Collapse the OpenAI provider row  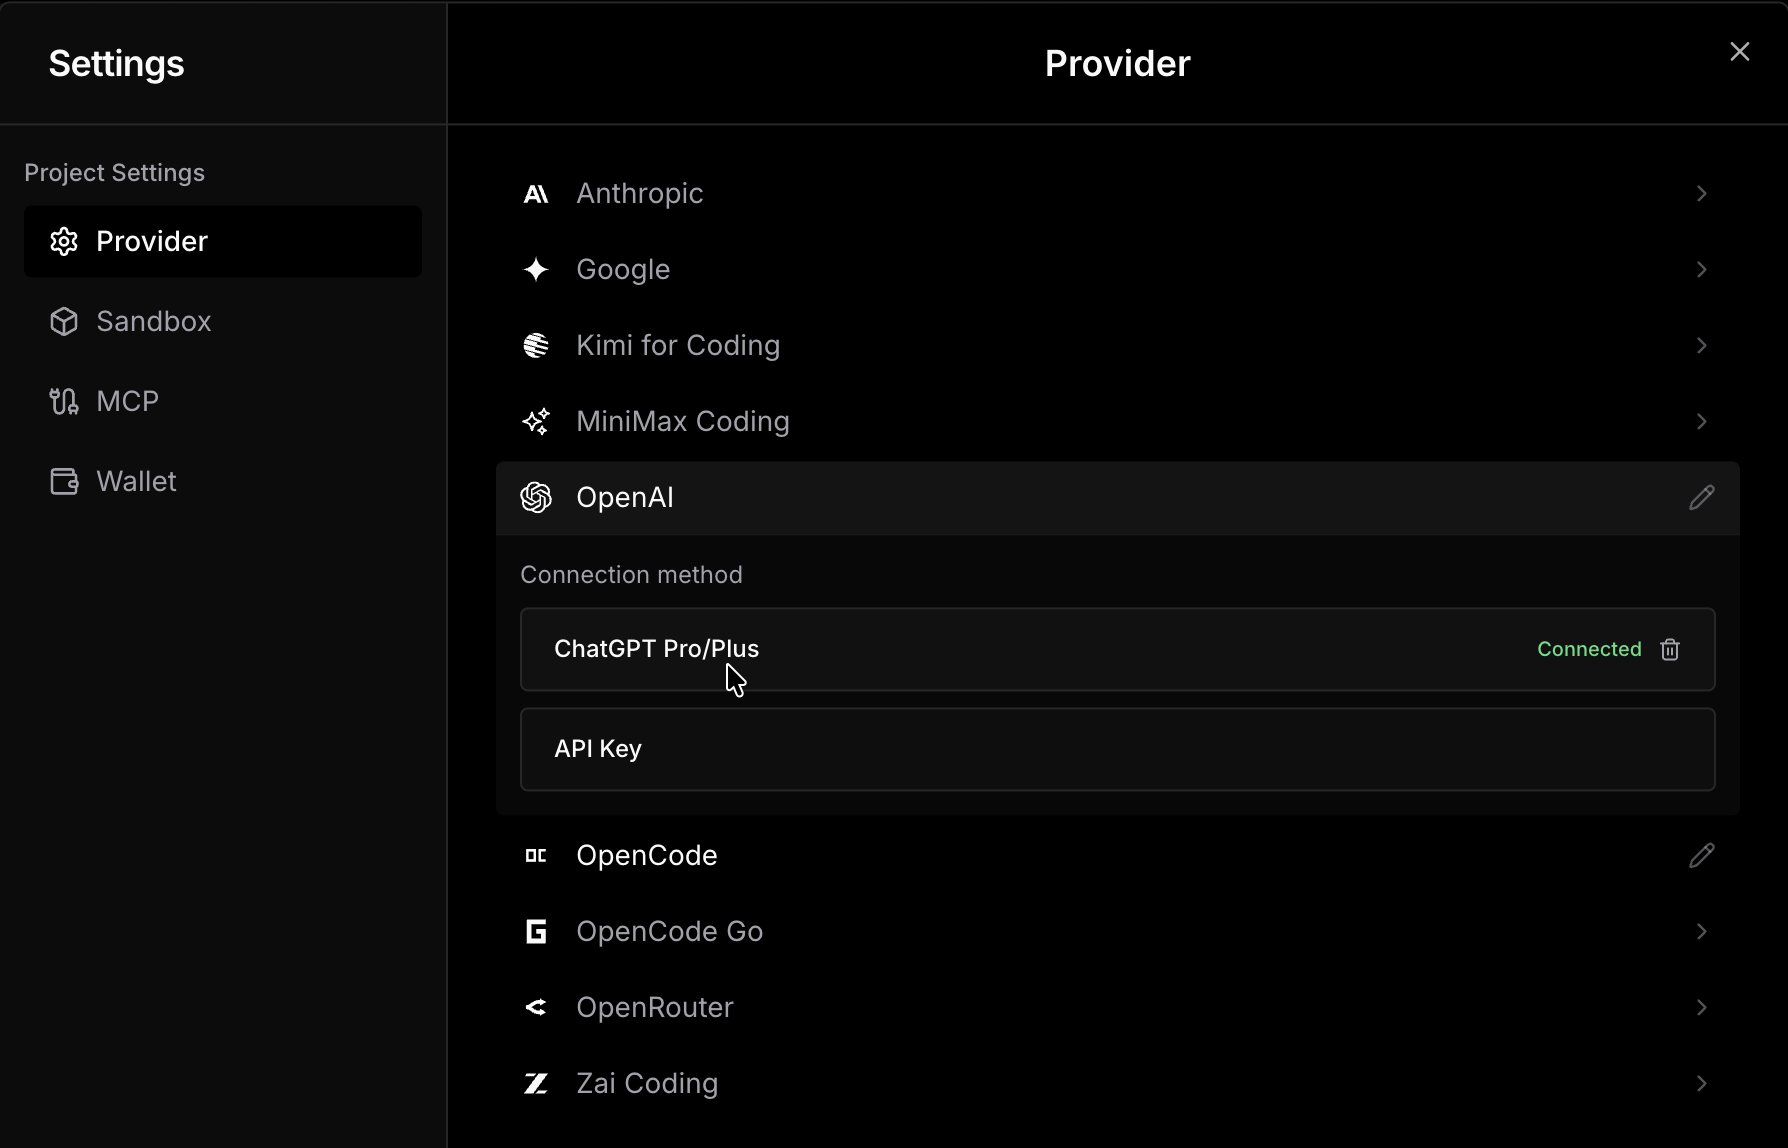coord(1100,498)
